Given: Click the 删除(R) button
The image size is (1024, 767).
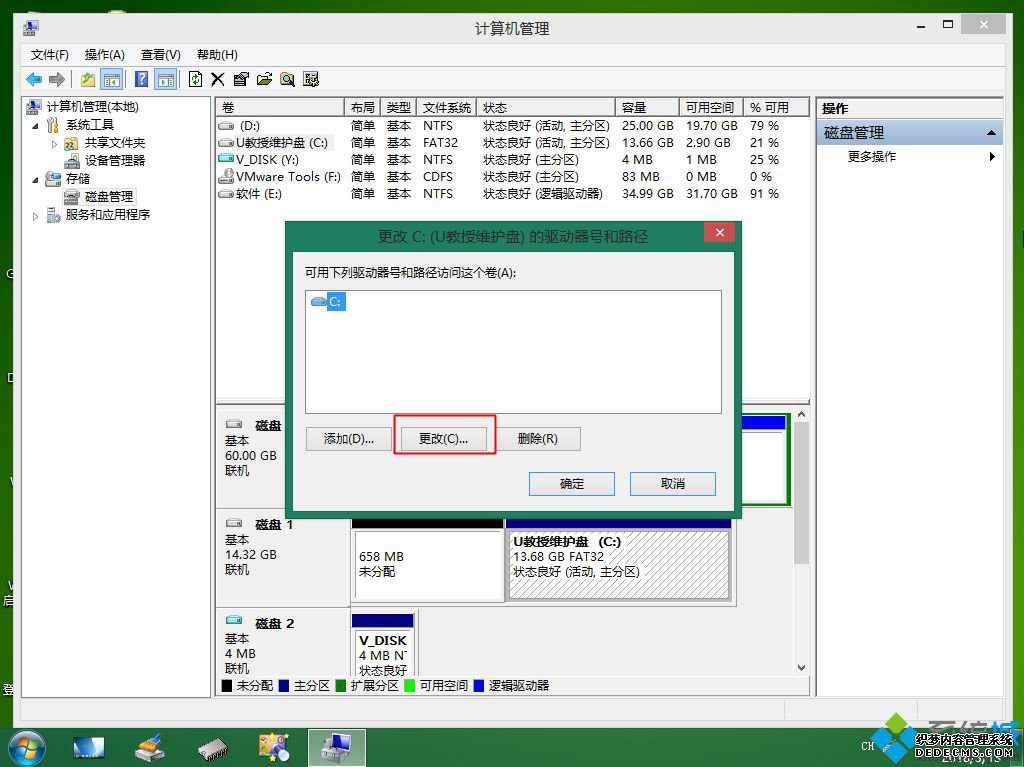Looking at the screenshot, I should click(x=537, y=438).
